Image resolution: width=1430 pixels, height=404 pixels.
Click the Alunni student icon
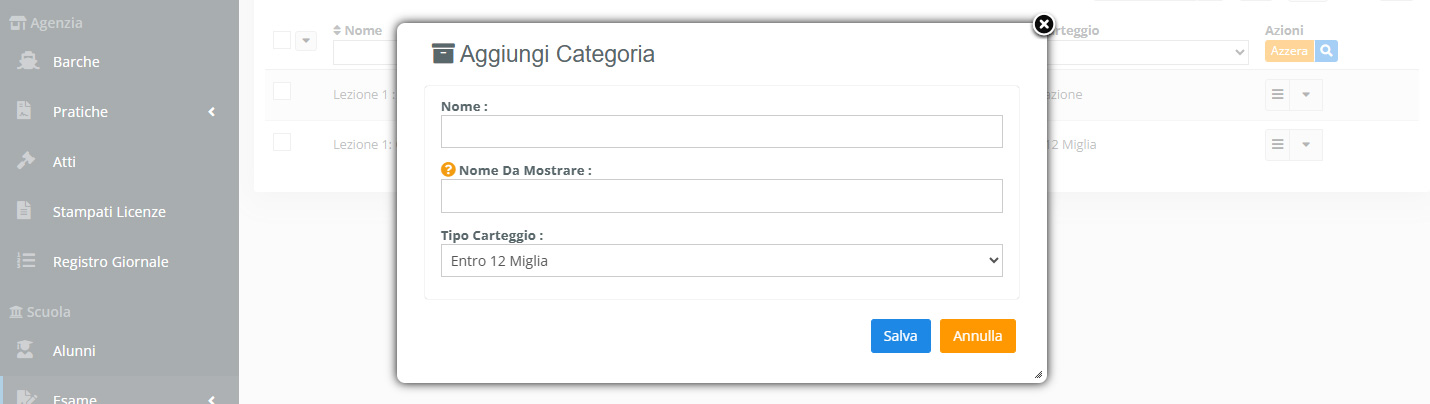[x=27, y=351]
